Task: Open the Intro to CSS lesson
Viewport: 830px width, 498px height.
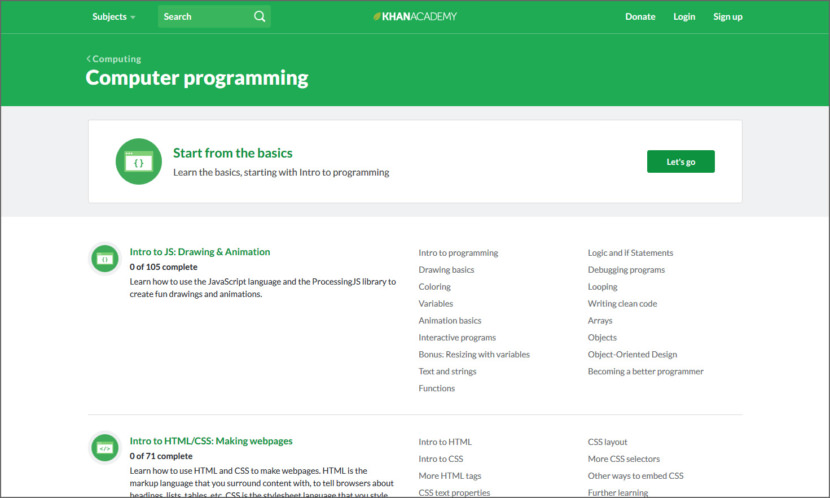Action: click(x=440, y=459)
